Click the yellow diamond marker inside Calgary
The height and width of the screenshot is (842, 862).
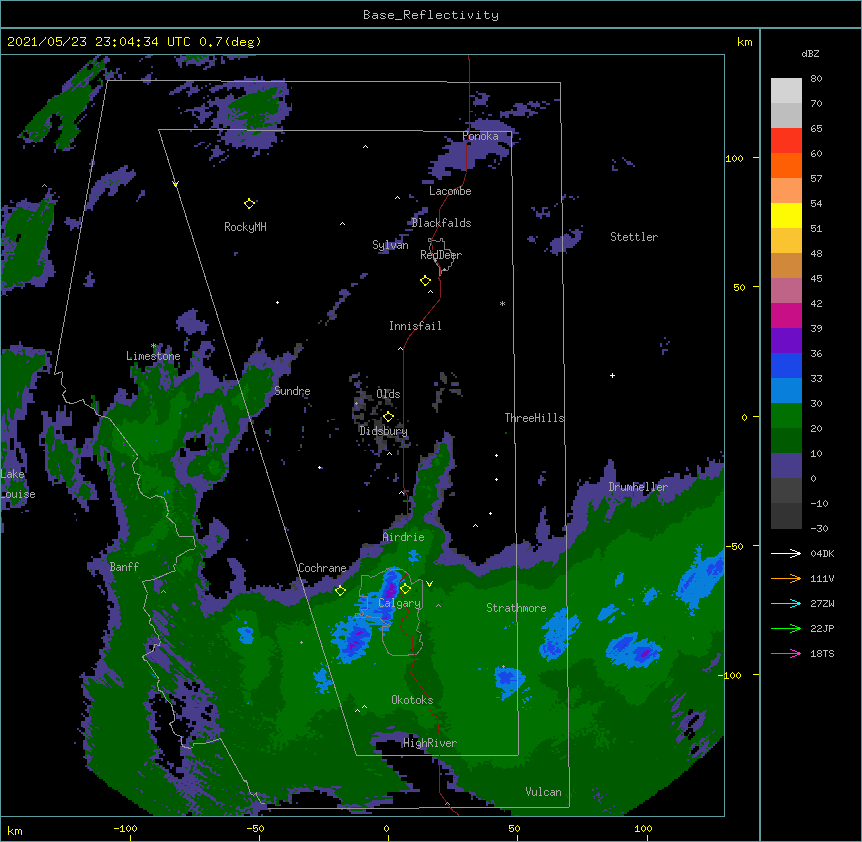pyautogui.click(x=405, y=589)
